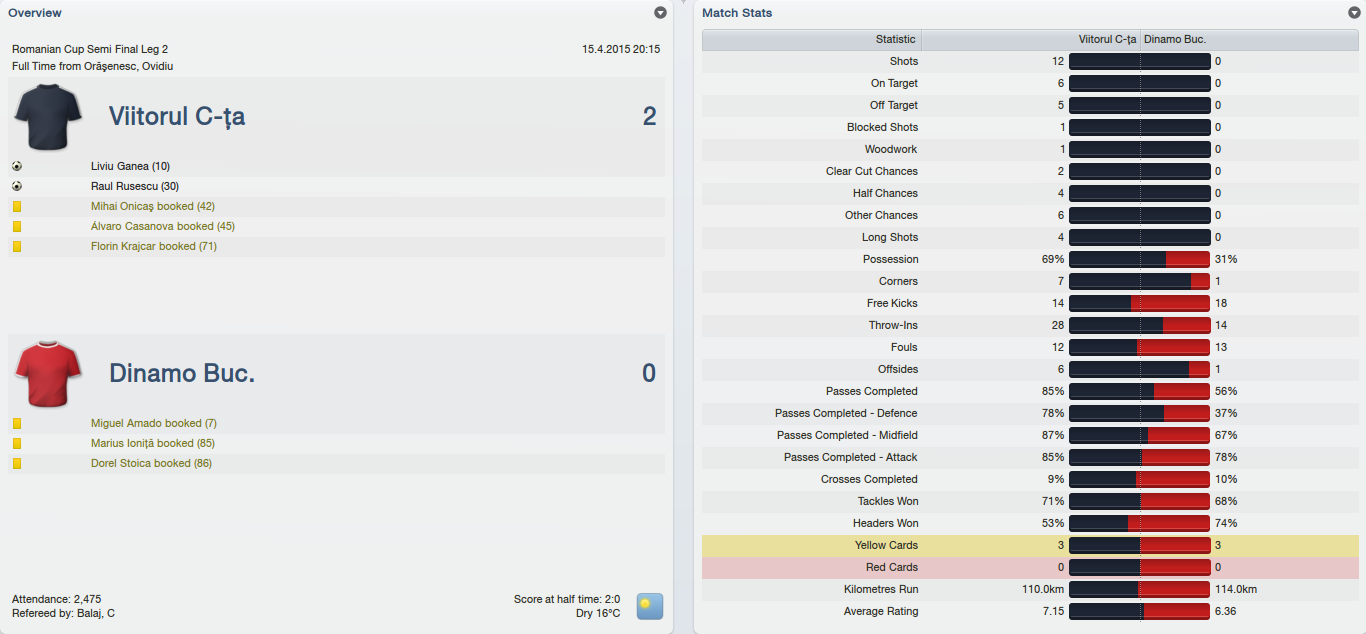Open the Match Stats panel dropdown arrow
This screenshot has height=634, width=1366.
pyautogui.click(x=1354, y=13)
